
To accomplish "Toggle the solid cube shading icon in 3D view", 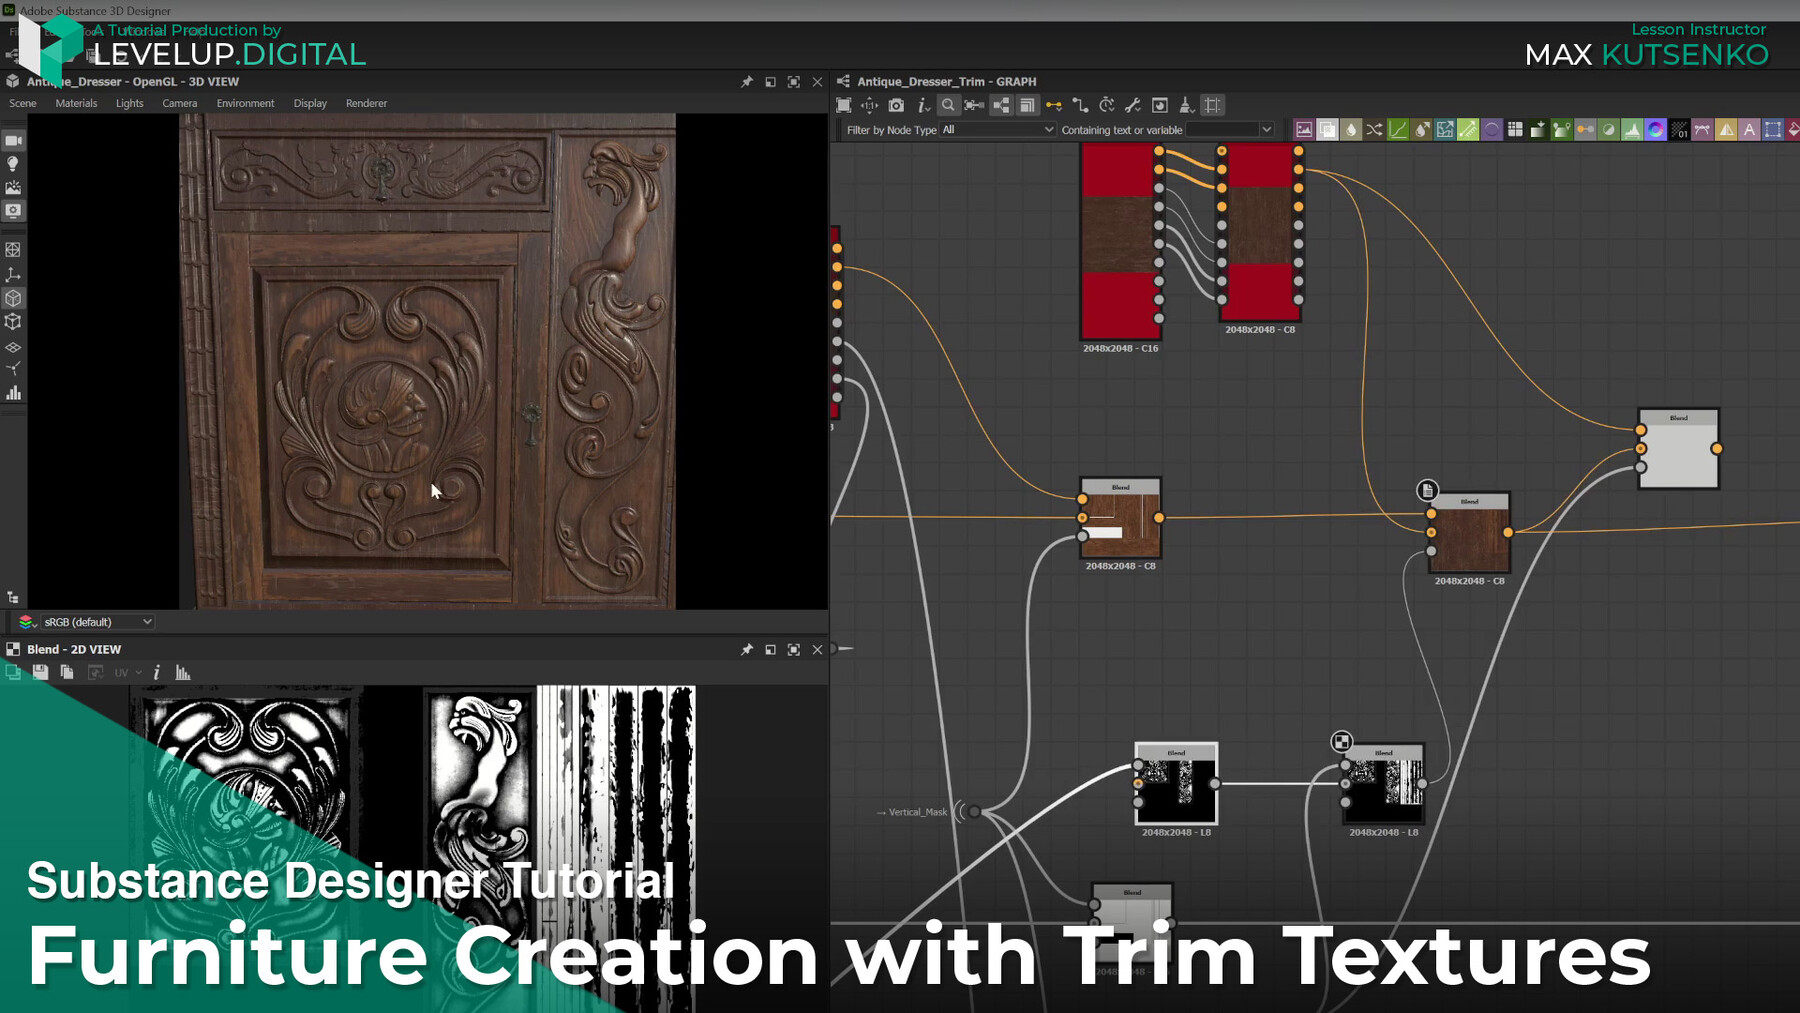I will coord(13,298).
